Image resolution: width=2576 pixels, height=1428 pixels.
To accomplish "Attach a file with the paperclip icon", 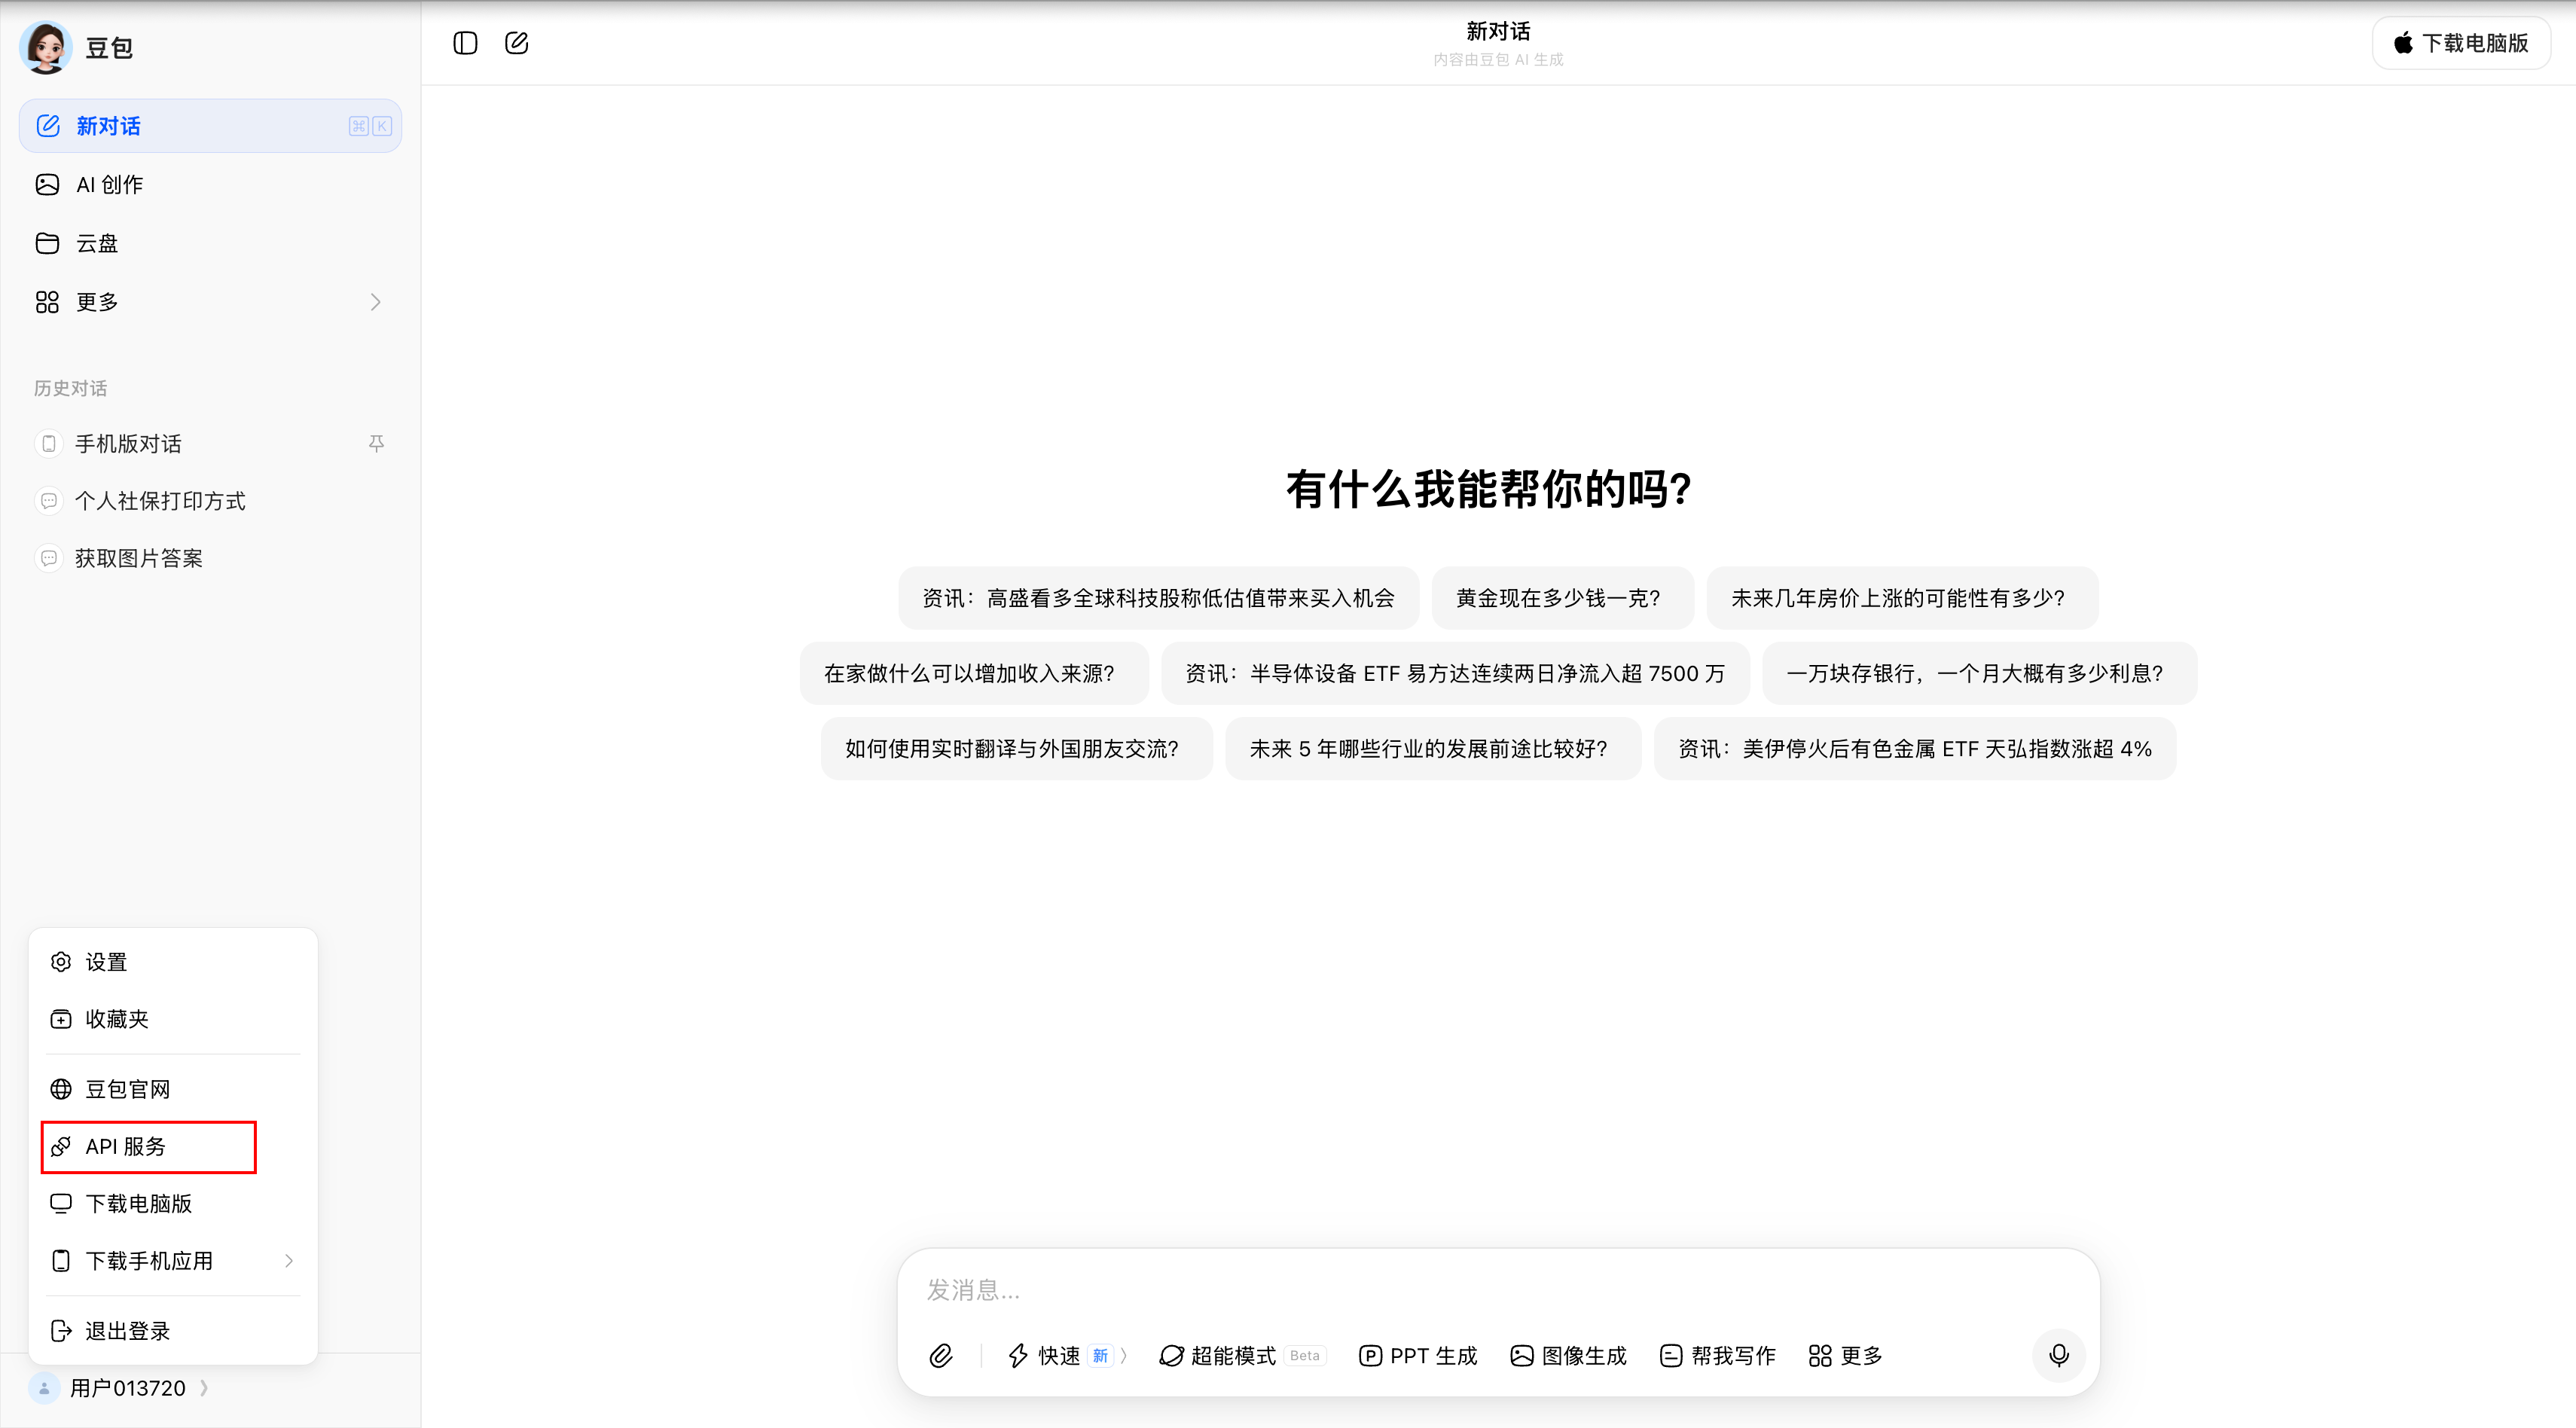I will (x=940, y=1355).
